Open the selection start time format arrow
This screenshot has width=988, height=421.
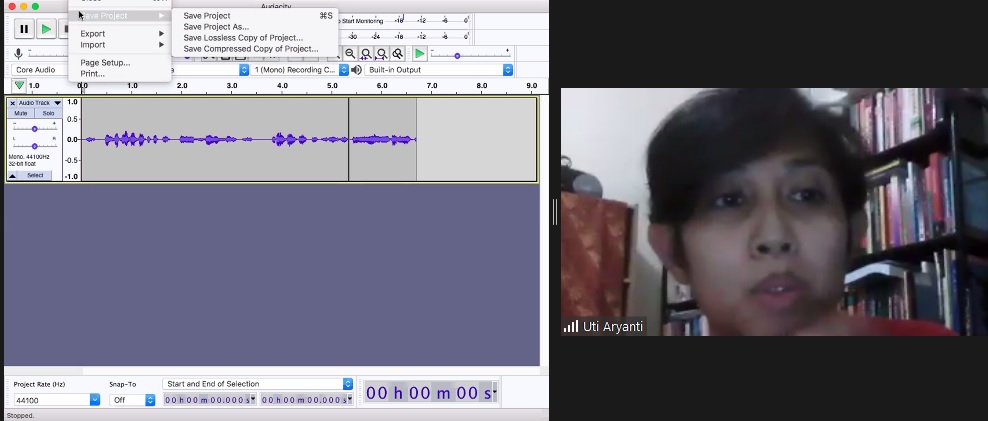tap(253, 399)
